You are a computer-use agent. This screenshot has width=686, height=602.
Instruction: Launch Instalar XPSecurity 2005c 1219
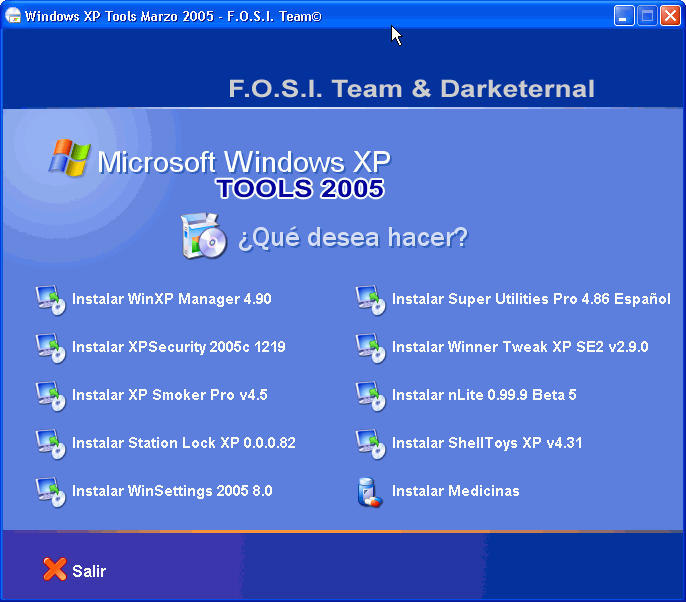(178, 347)
